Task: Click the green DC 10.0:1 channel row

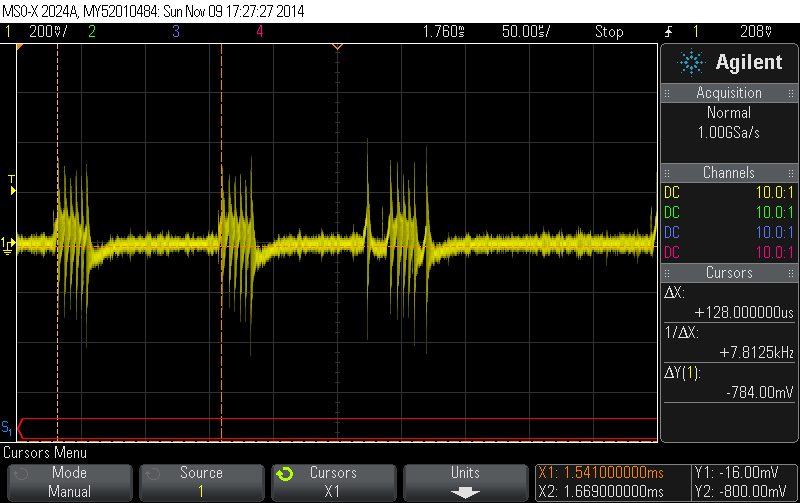Action: (729, 212)
